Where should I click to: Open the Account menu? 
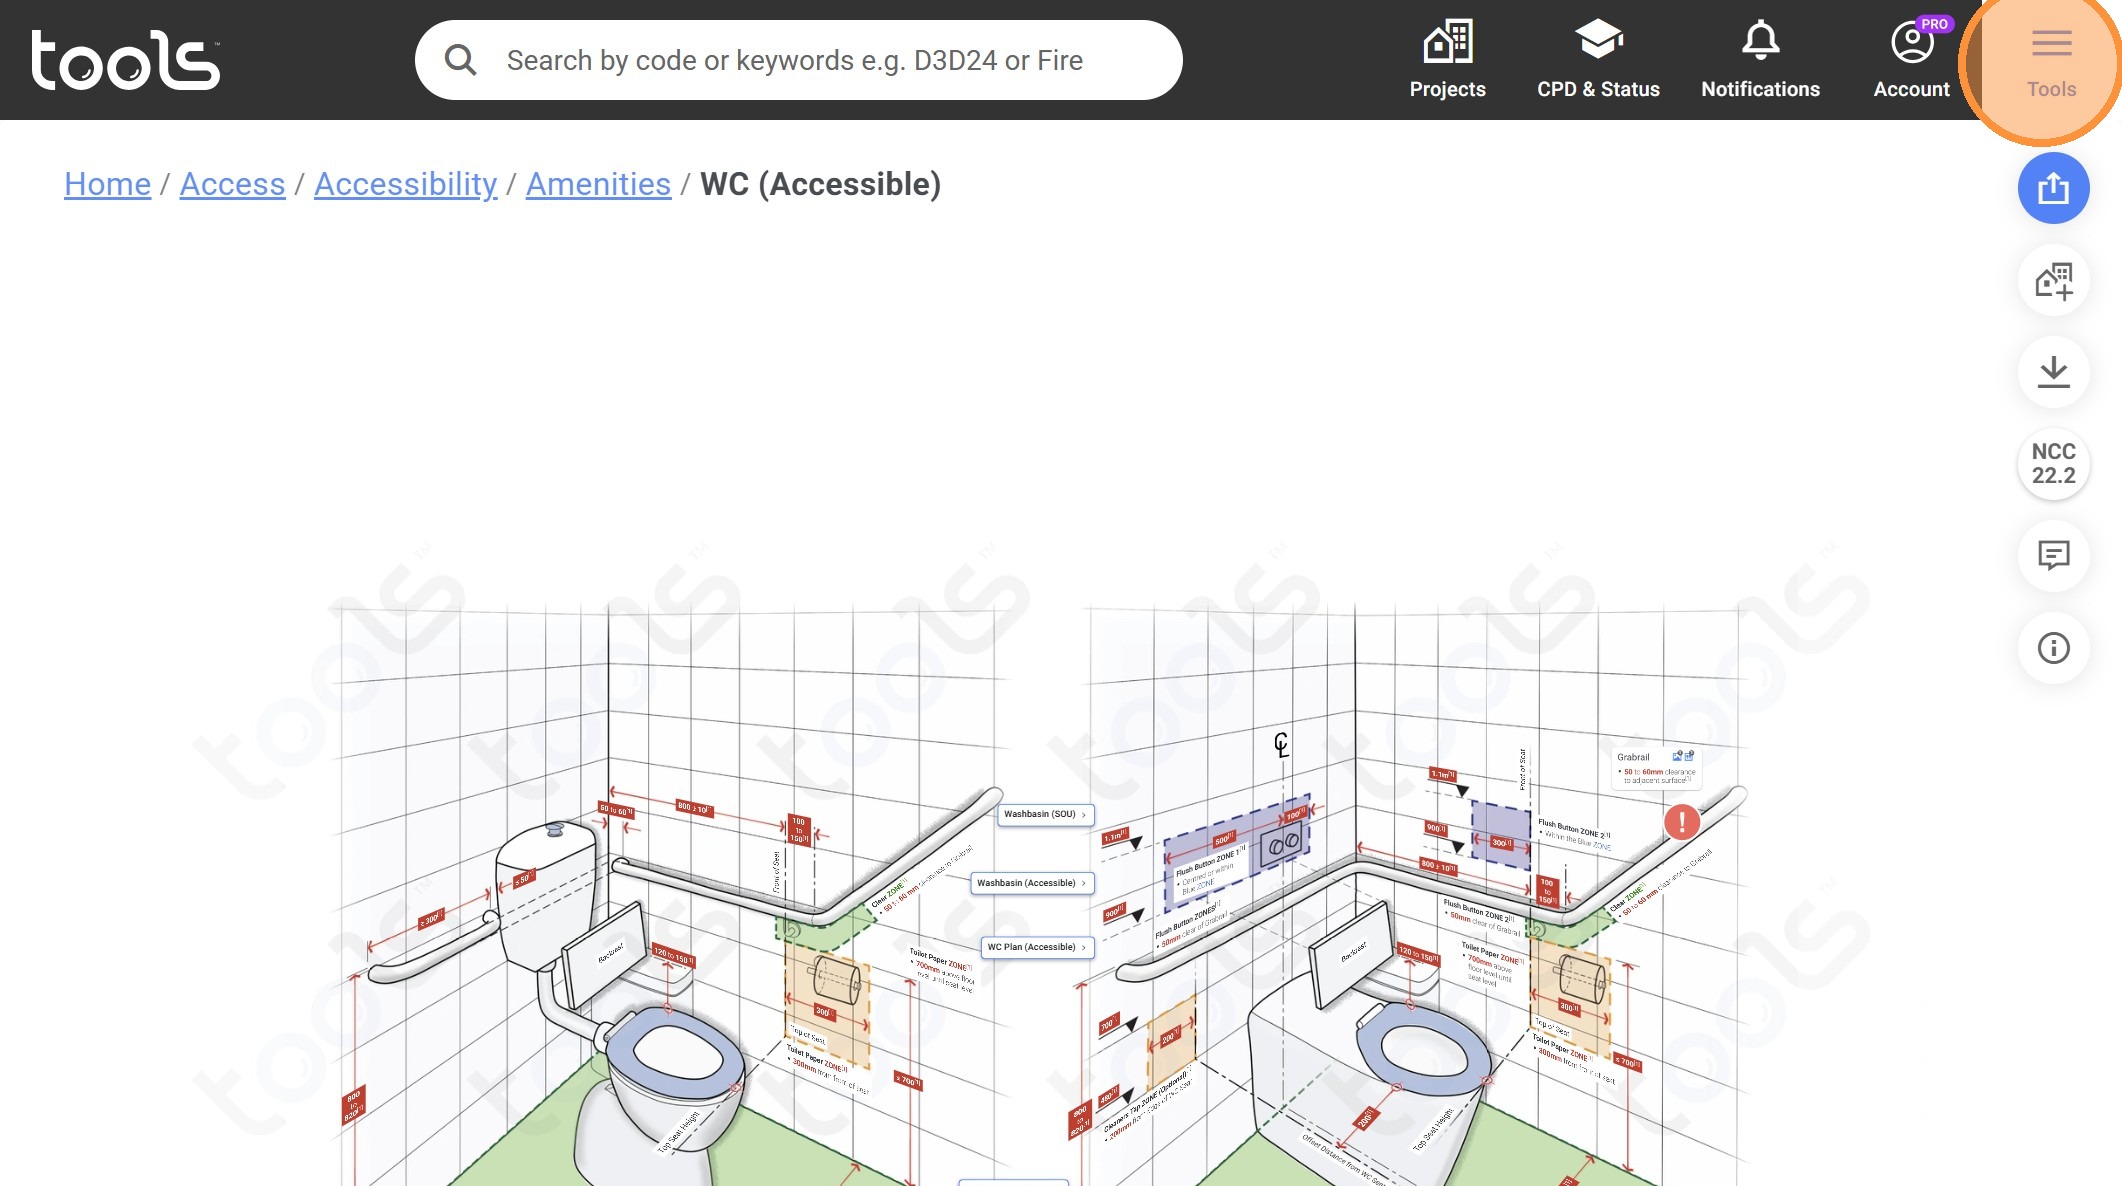point(1911,60)
